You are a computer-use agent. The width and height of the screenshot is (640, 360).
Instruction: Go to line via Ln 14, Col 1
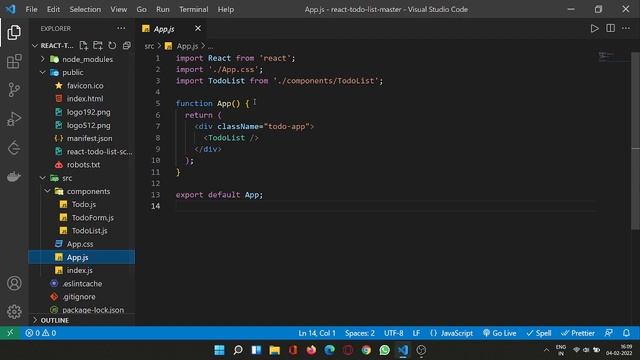(317, 333)
